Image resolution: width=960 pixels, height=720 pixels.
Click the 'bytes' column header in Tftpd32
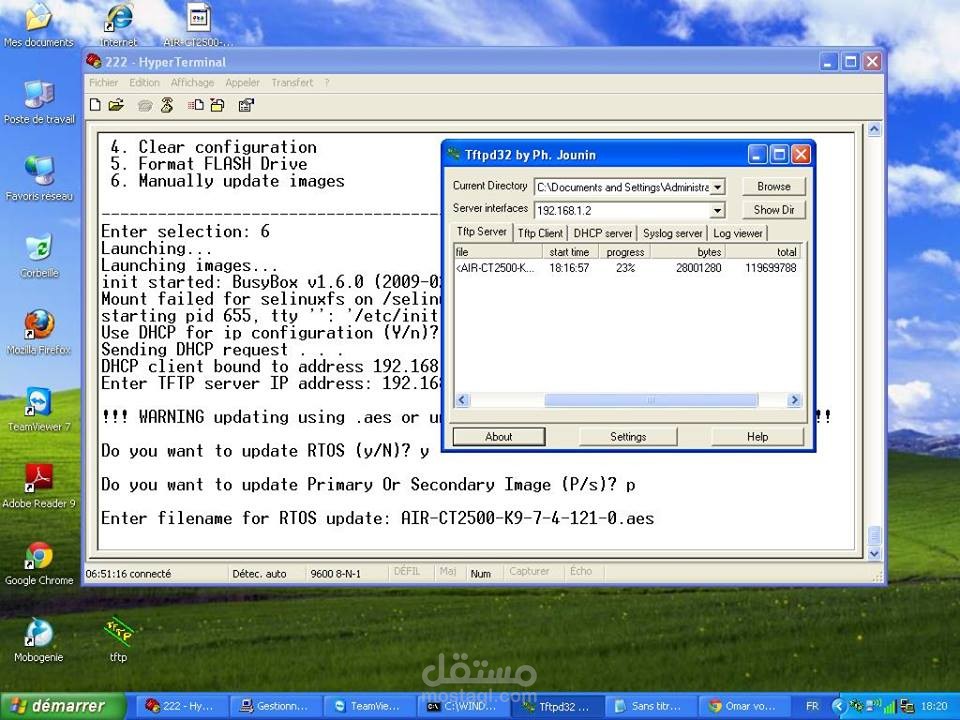point(688,252)
